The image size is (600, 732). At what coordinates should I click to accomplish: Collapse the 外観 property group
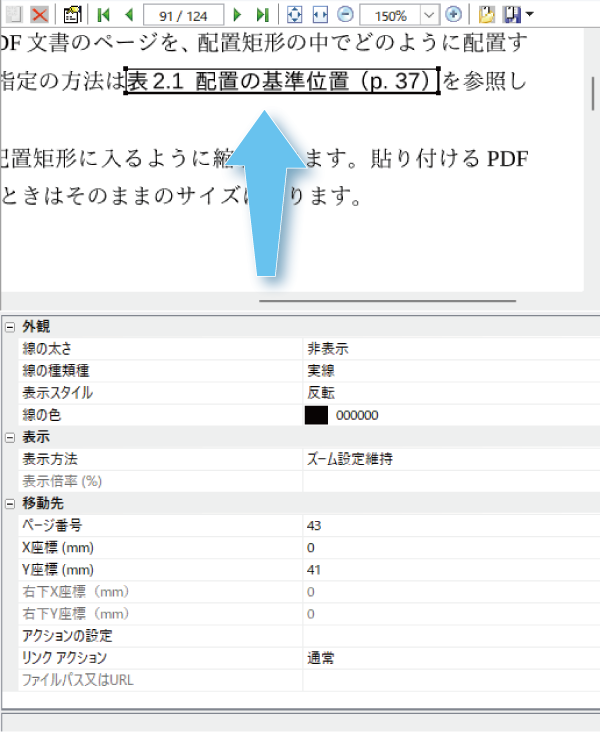pos(10,327)
